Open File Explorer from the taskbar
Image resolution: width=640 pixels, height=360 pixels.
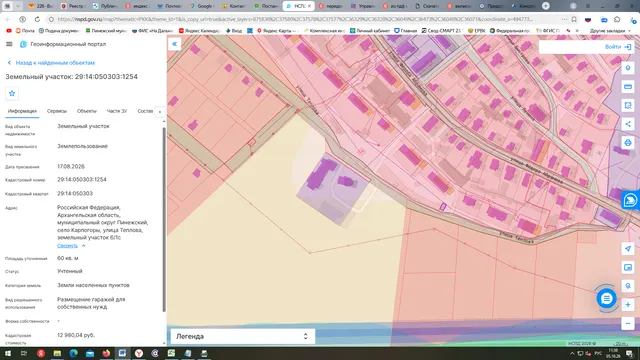(x=57, y=353)
